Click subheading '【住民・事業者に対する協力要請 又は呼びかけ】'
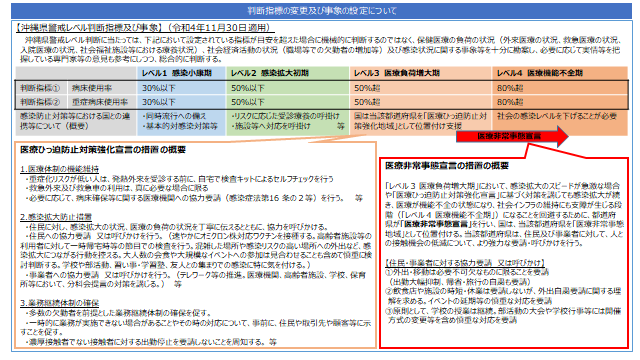Viewport: 640px width, 360px height. point(465,263)
